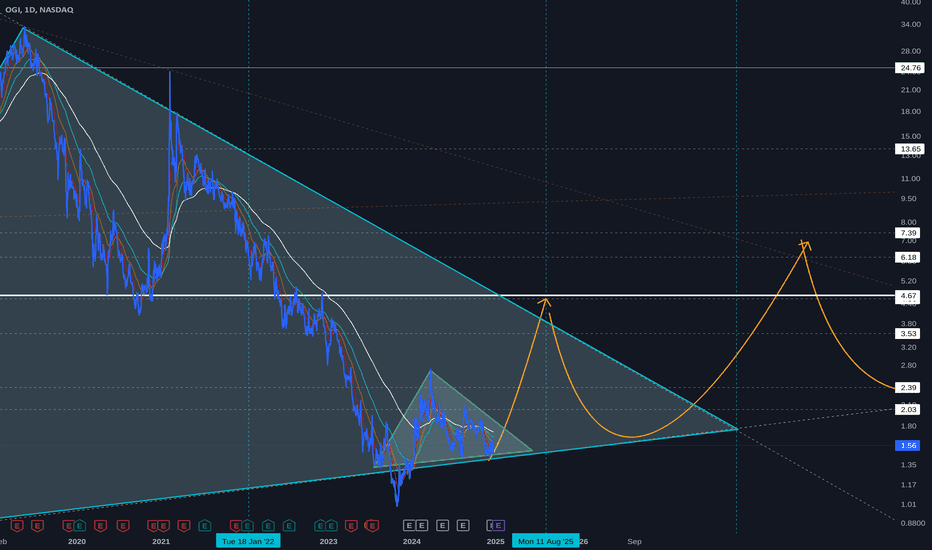Click the OGI, 1D, NASDAQ symbol title
This screenshot has width=932, height=550.
point(39,10)
